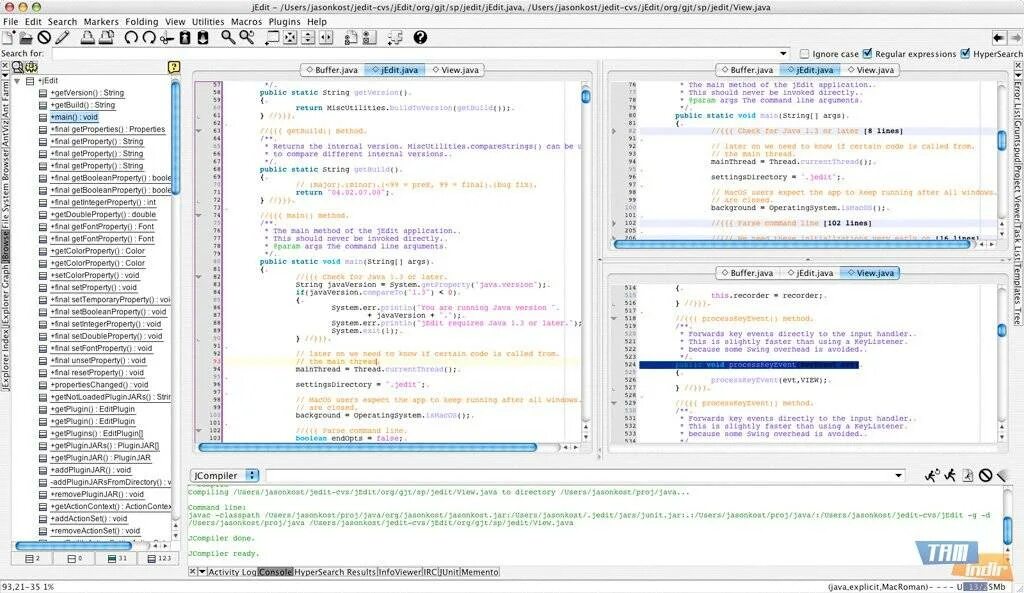Unsplit the edit panes icon

pyautogui.click(x=289, y=37)
